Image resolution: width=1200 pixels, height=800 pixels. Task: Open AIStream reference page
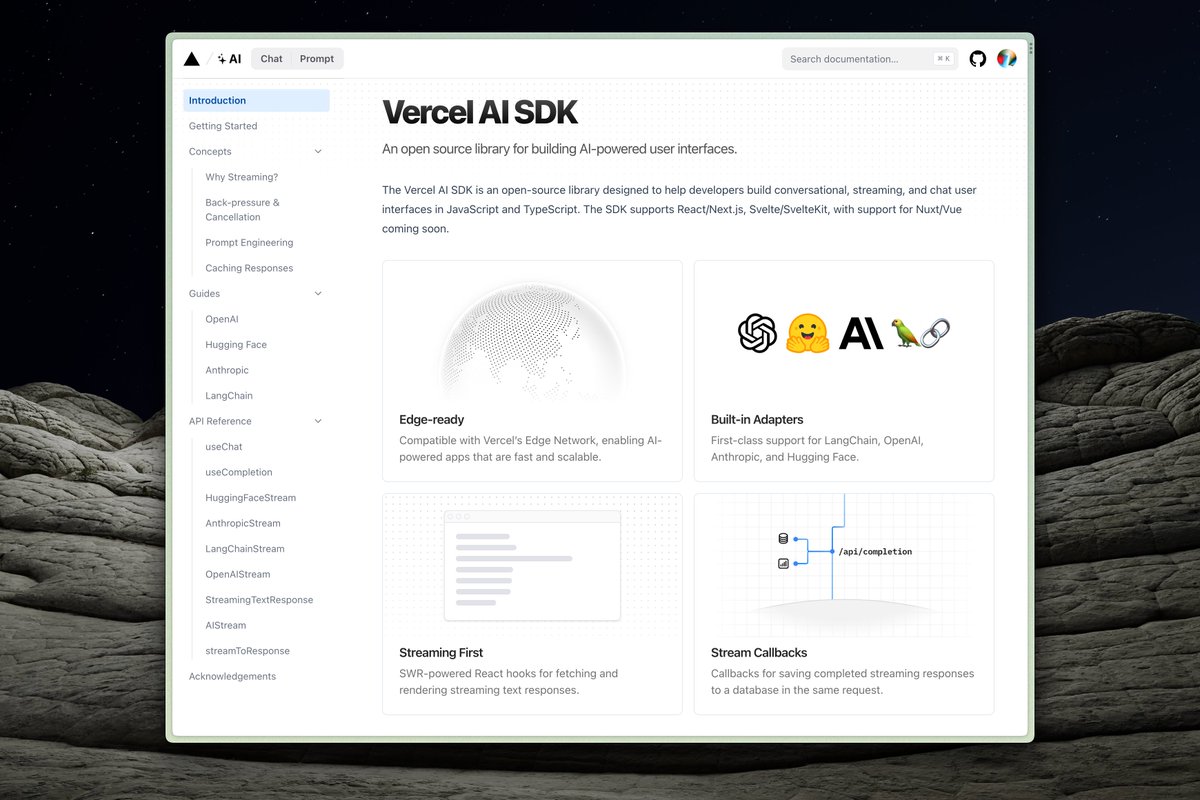click(226, 625)
